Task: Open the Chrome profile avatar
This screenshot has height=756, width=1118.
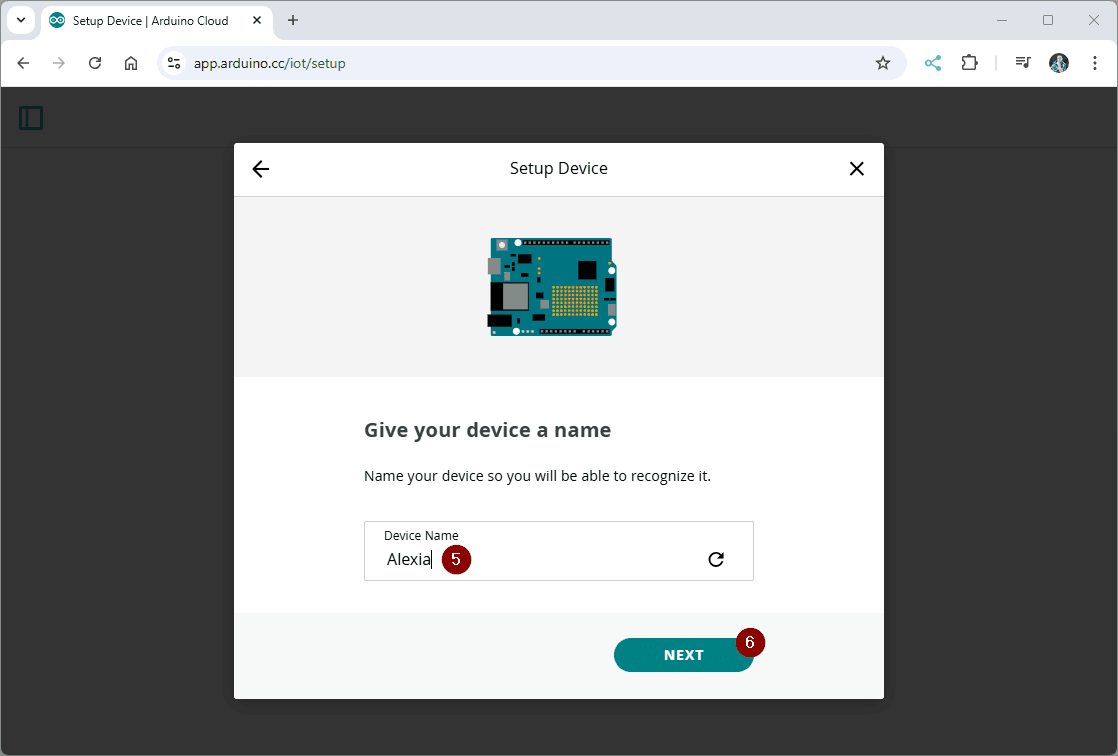Action: tap(1059, 63)
